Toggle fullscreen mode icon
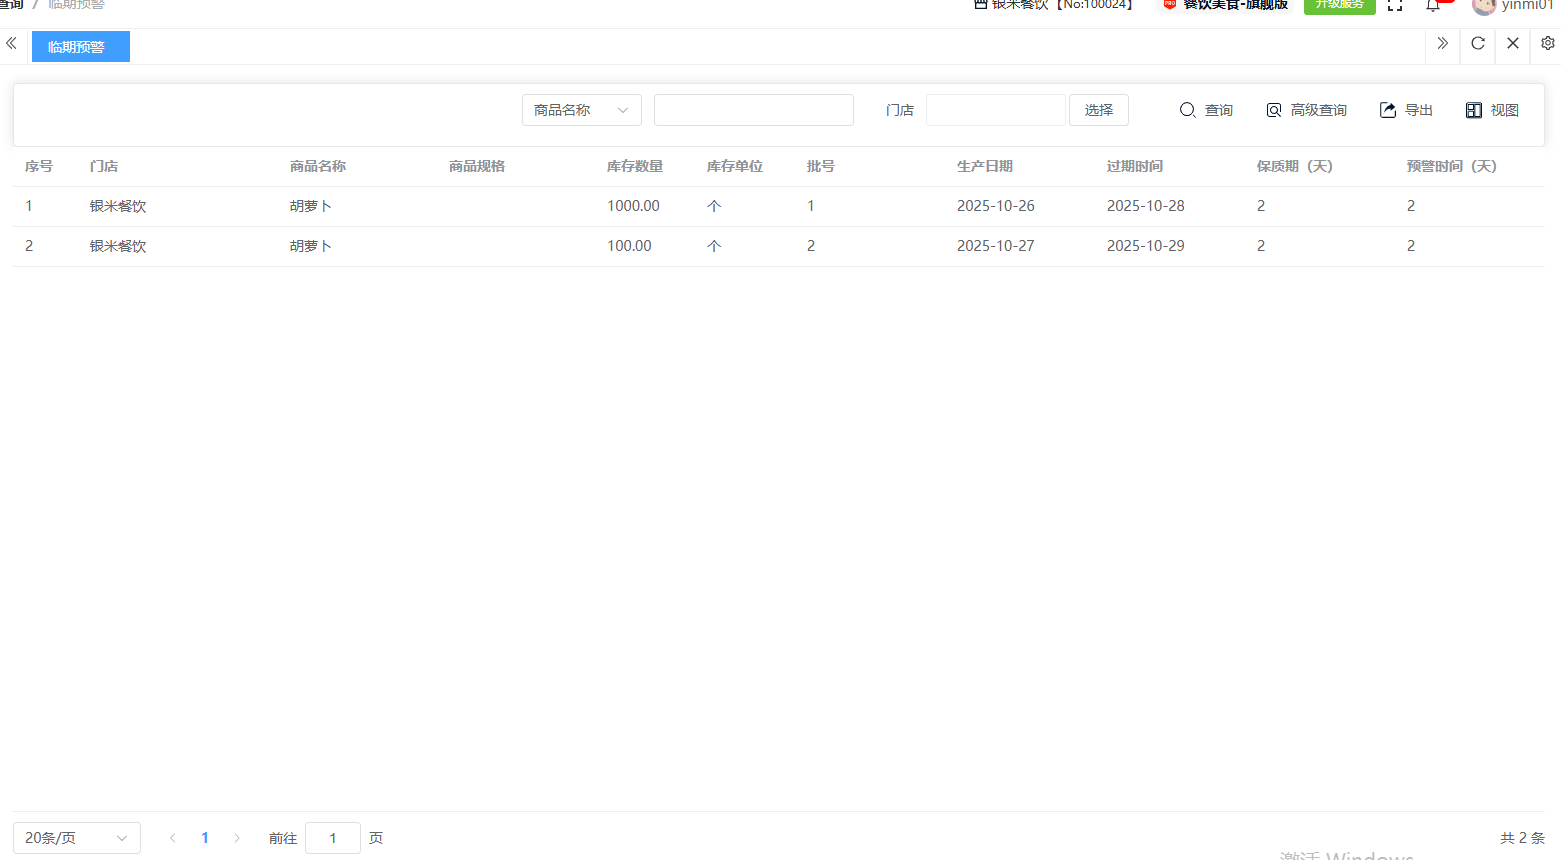The image size is (1561, 860). point(1395,6)
